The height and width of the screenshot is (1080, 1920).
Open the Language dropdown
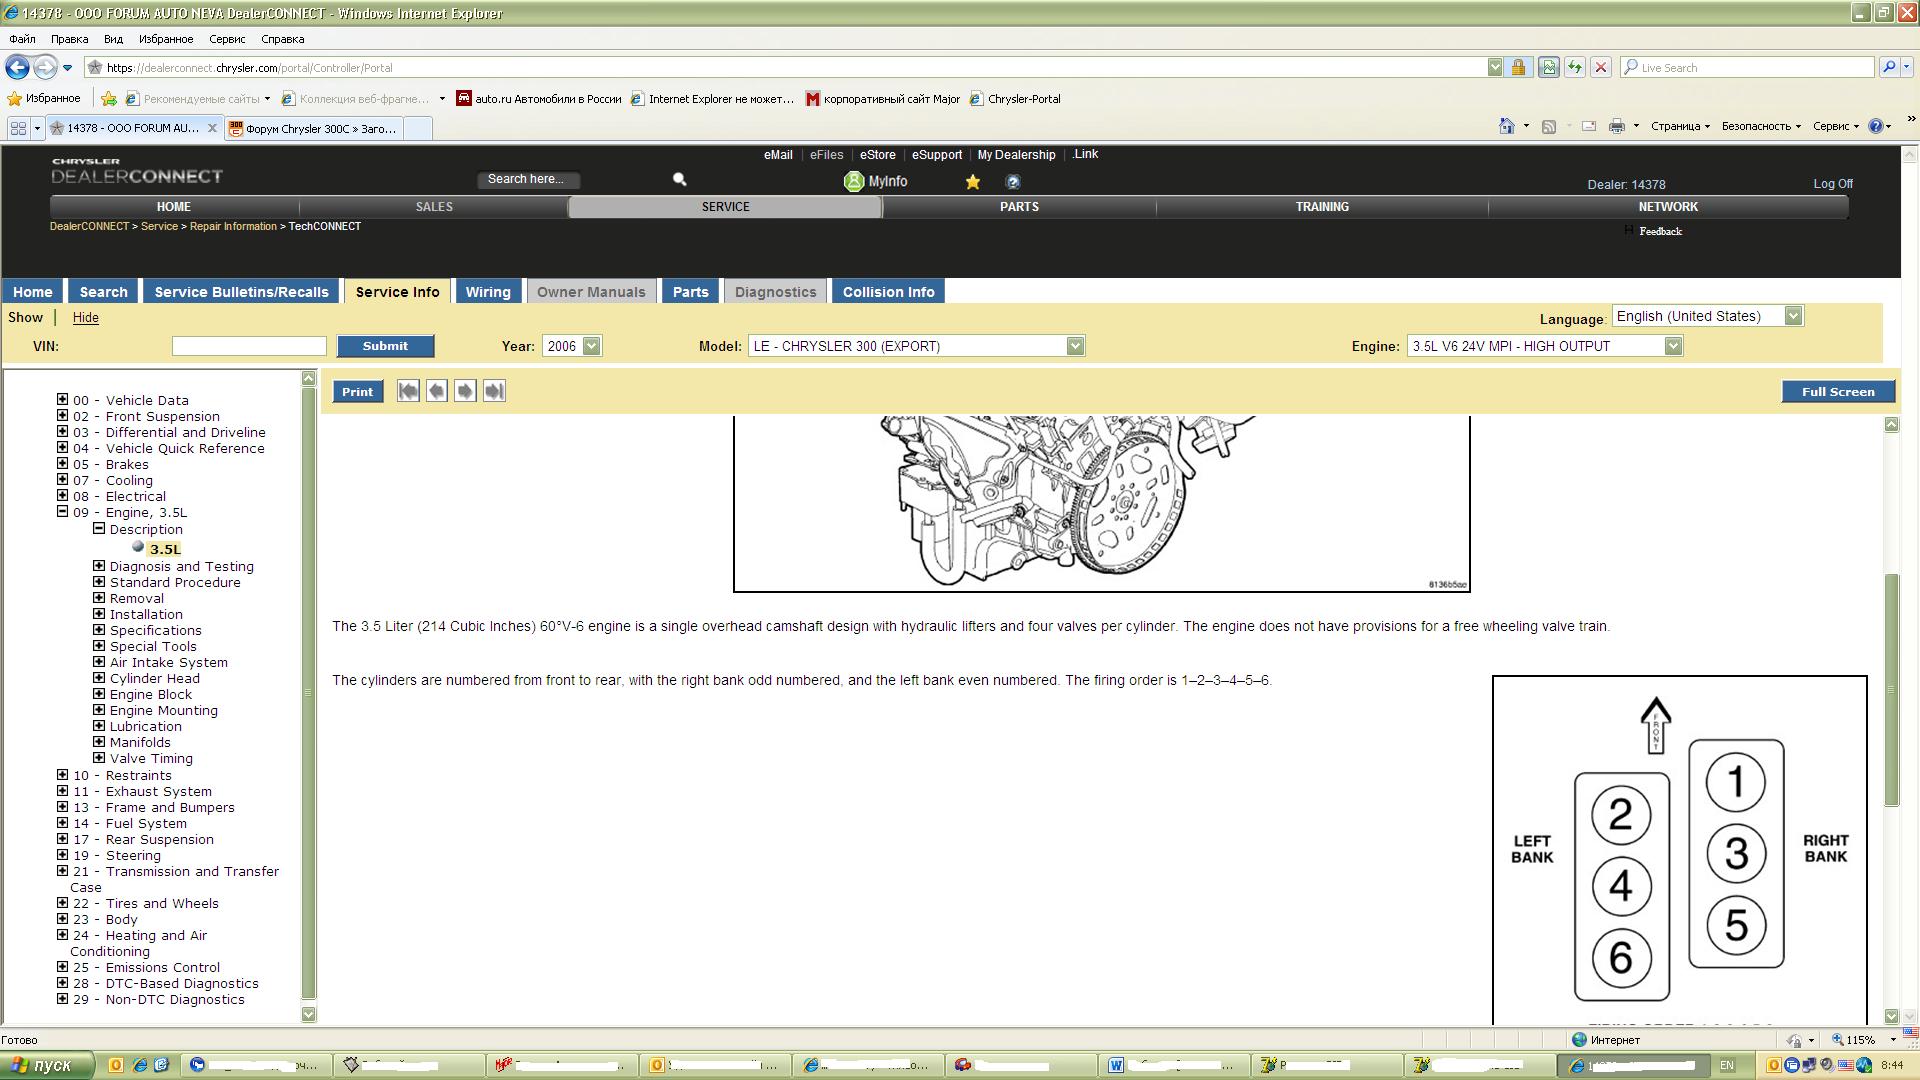pyautogui.click(x=1793, y=316)
